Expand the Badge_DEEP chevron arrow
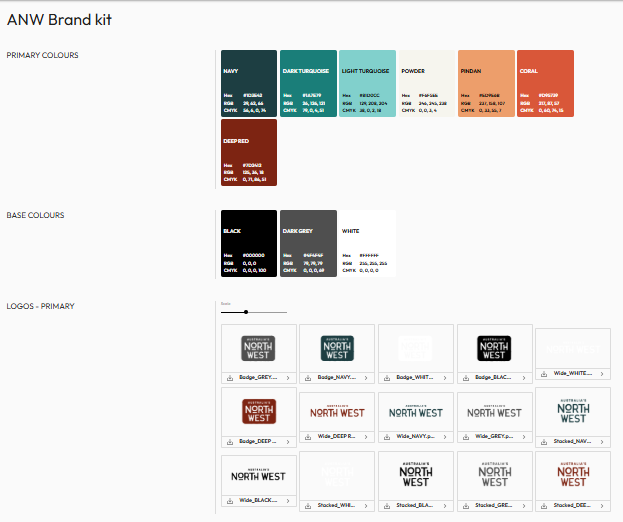Viewport: 623px width, 522px height. [288, 442]
